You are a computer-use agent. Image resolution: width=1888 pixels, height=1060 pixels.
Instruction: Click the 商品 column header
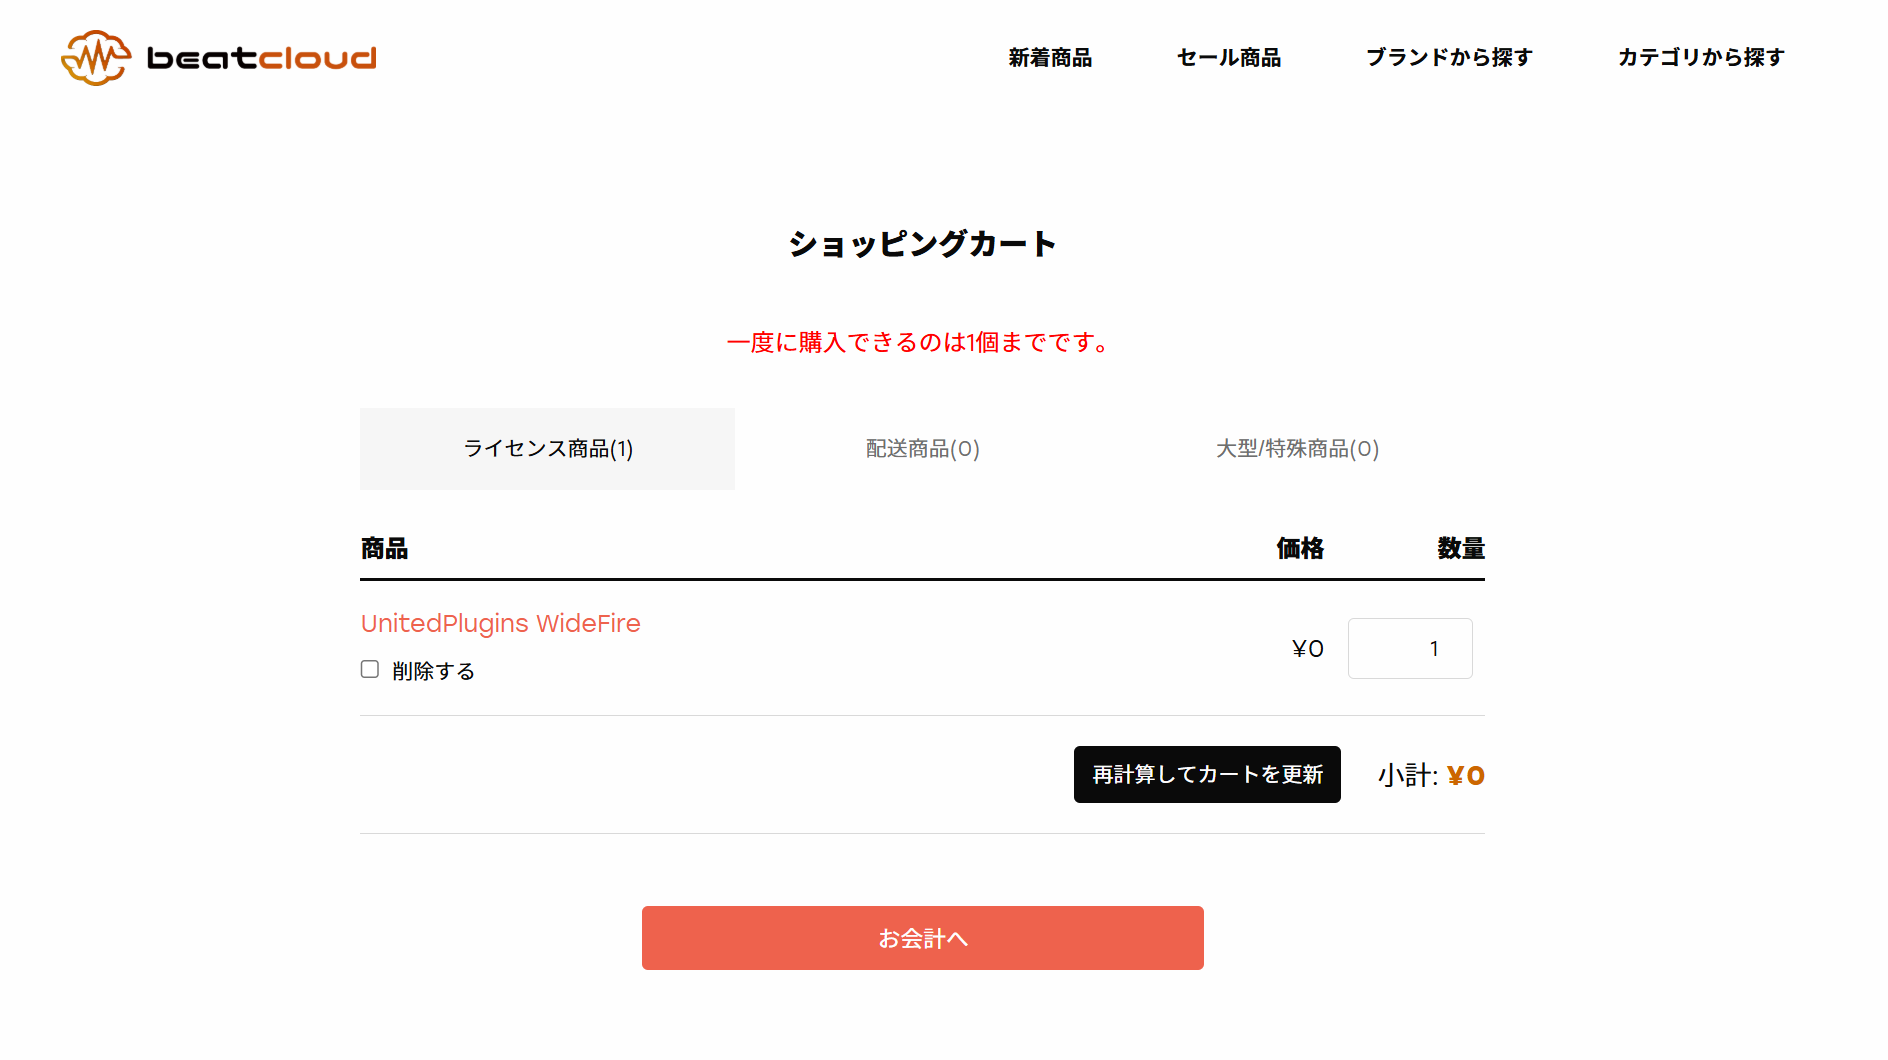coord(384,548)
